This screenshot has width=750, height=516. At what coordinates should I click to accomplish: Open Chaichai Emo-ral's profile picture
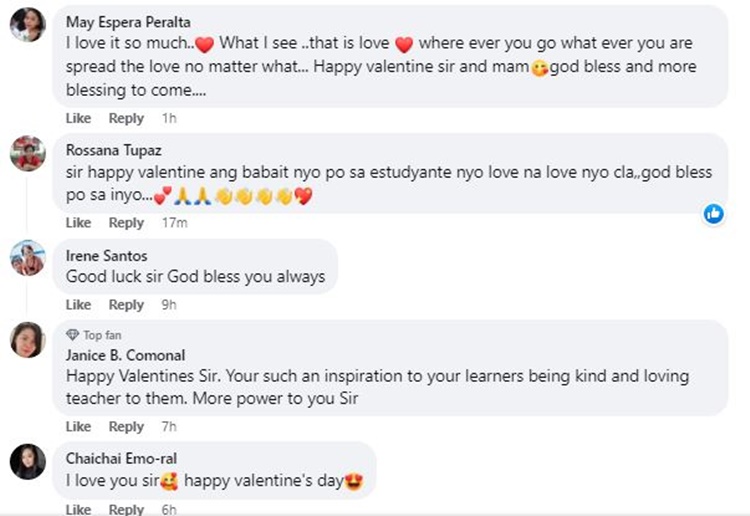[x=27, y=461]
